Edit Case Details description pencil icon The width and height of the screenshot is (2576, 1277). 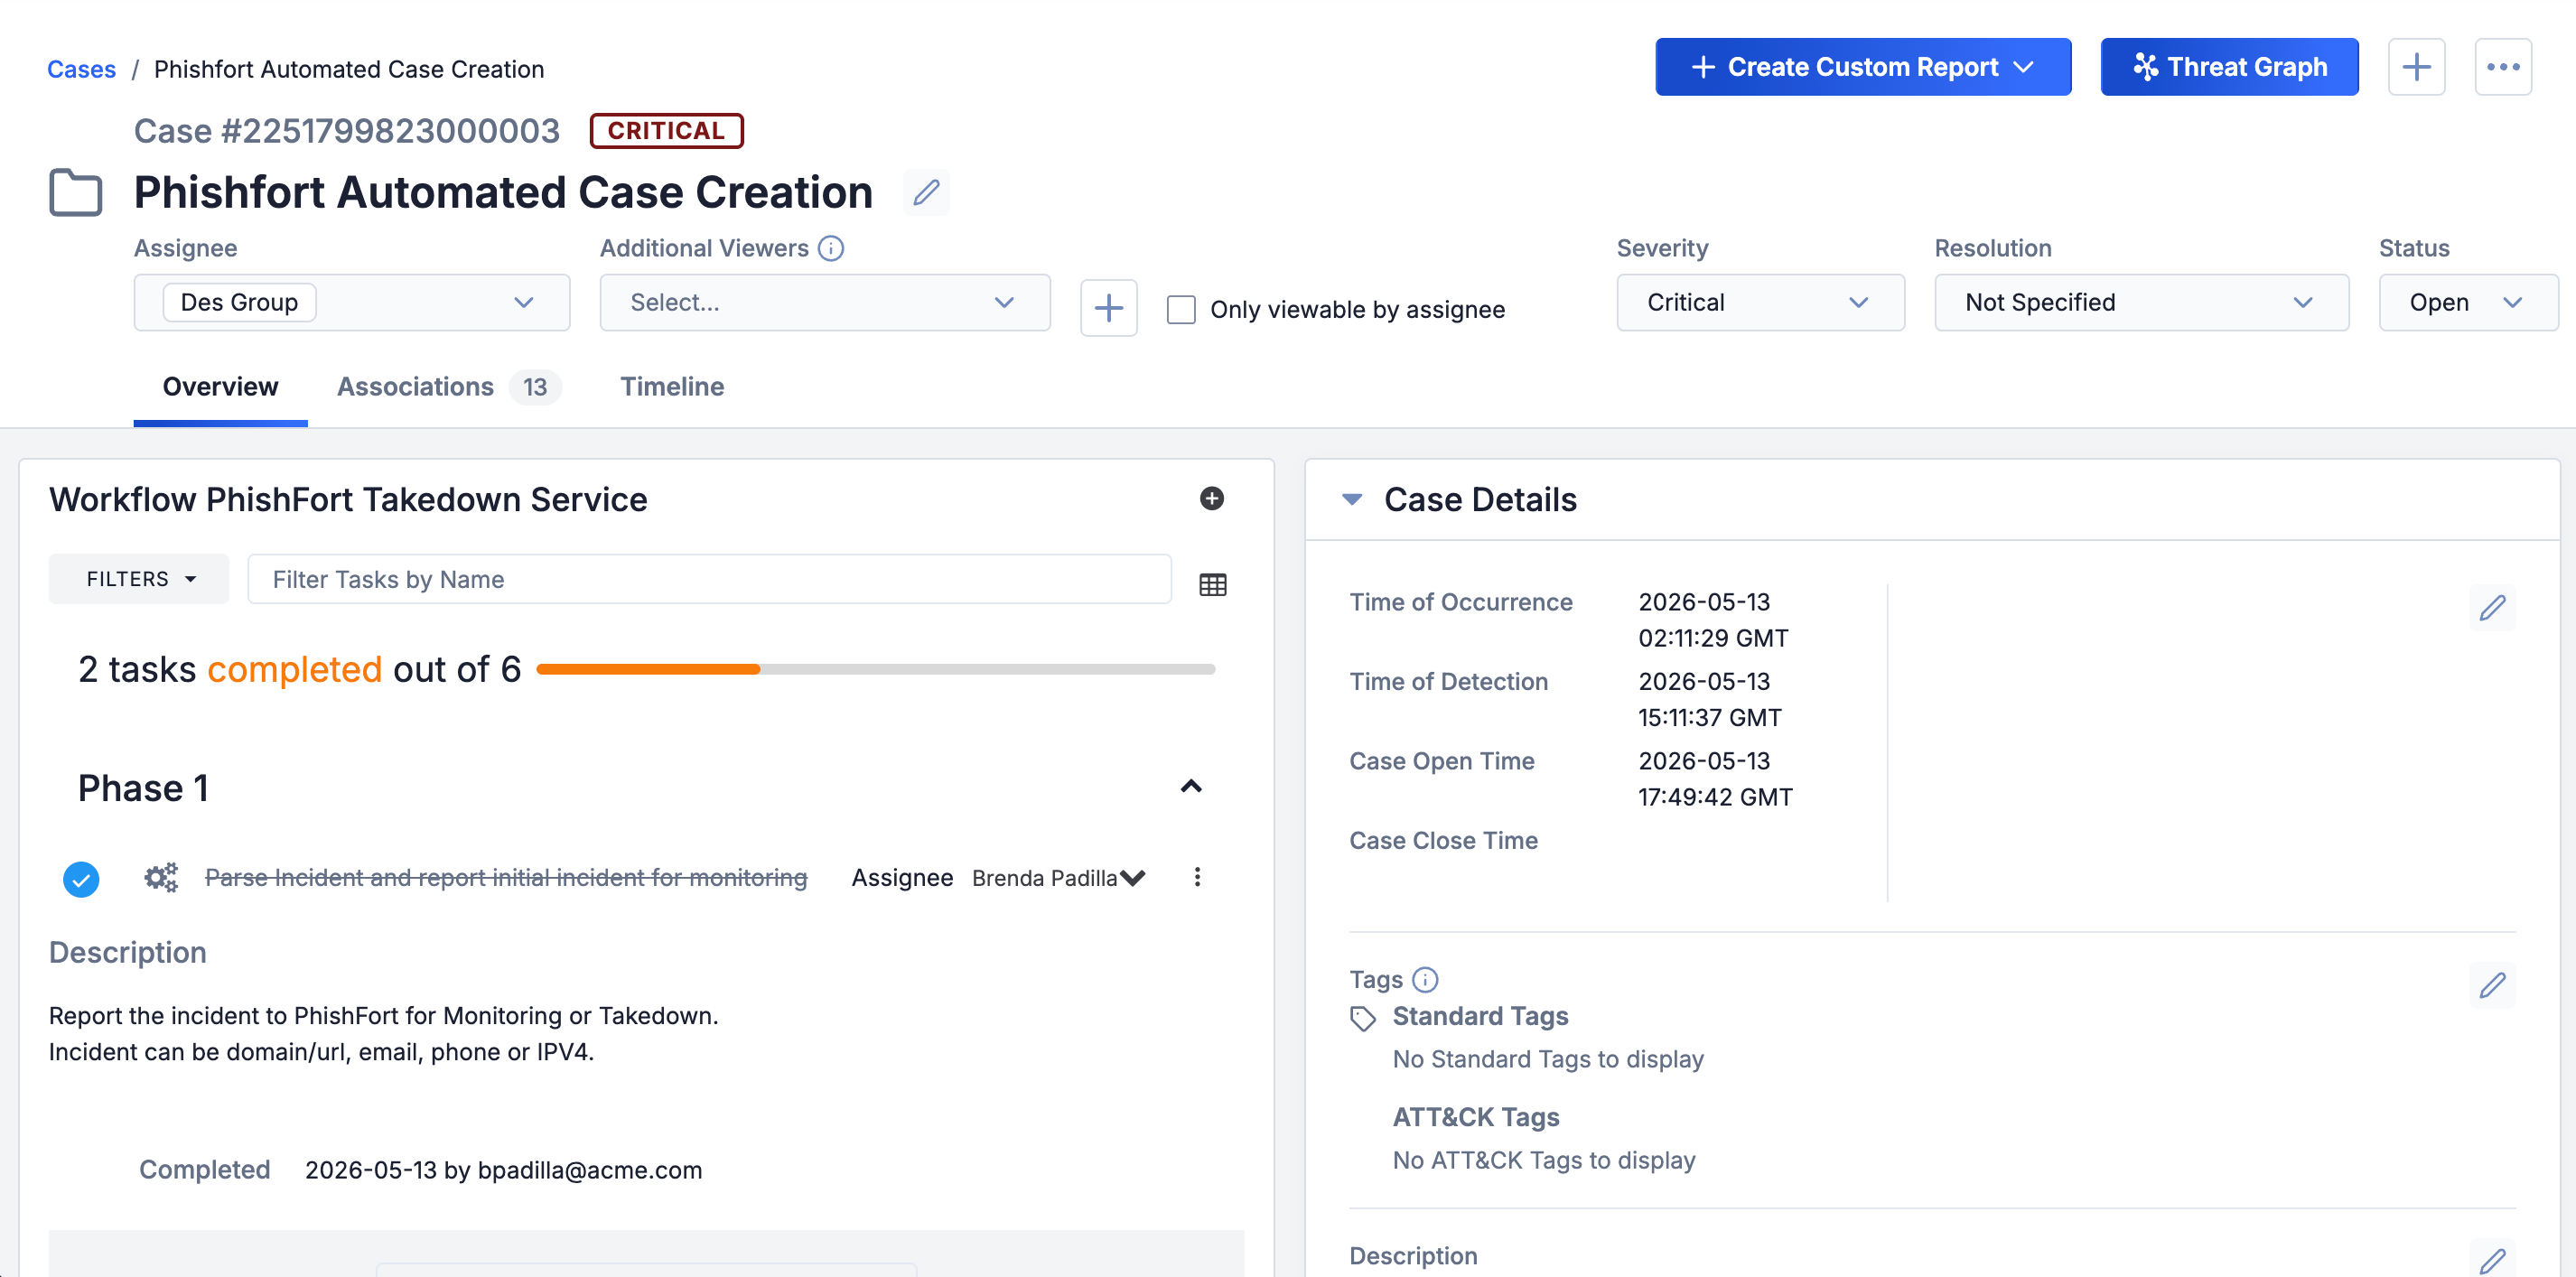(x=2492, y=1259)
